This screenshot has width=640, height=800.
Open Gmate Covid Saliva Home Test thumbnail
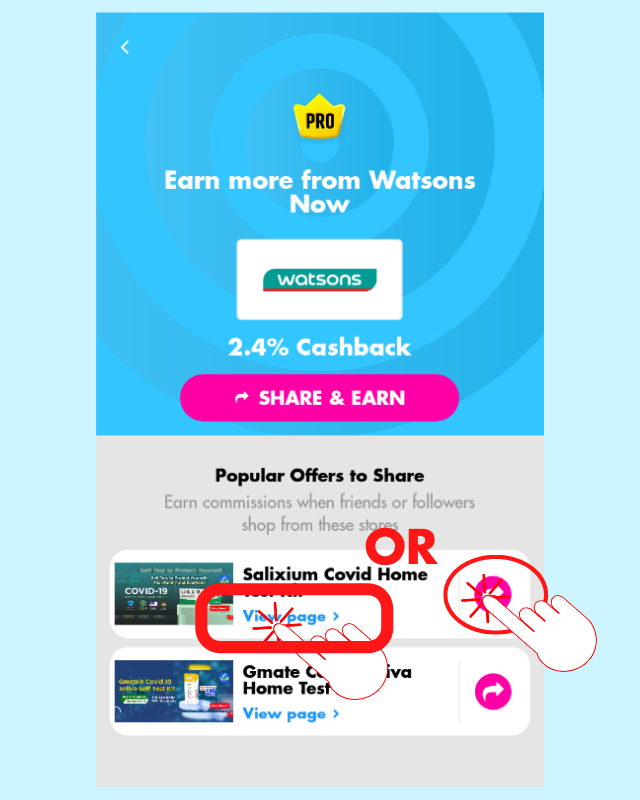coord(174,691)
